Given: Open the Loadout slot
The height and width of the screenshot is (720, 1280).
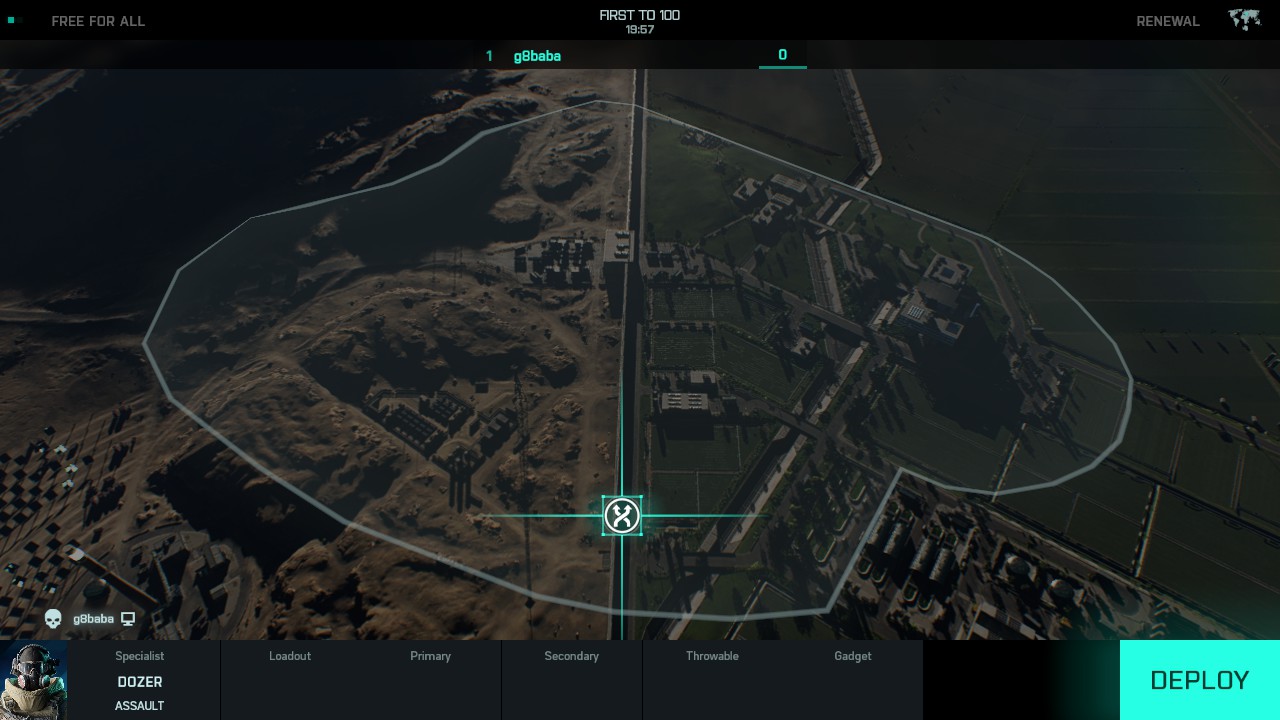Looking at the screenshot, I should click(x=290, y=680).
